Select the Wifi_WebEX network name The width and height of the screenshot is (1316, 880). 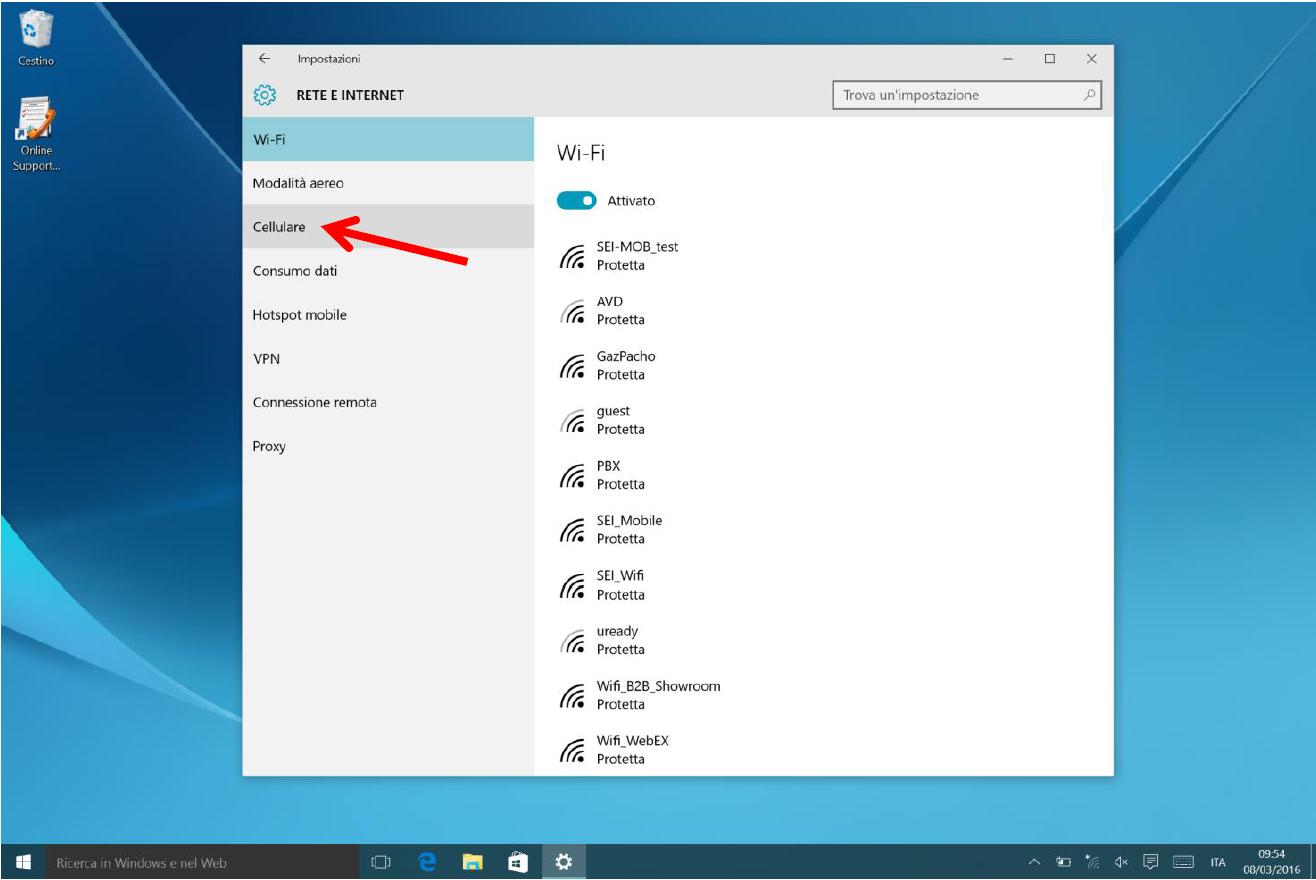coord(632,742)
